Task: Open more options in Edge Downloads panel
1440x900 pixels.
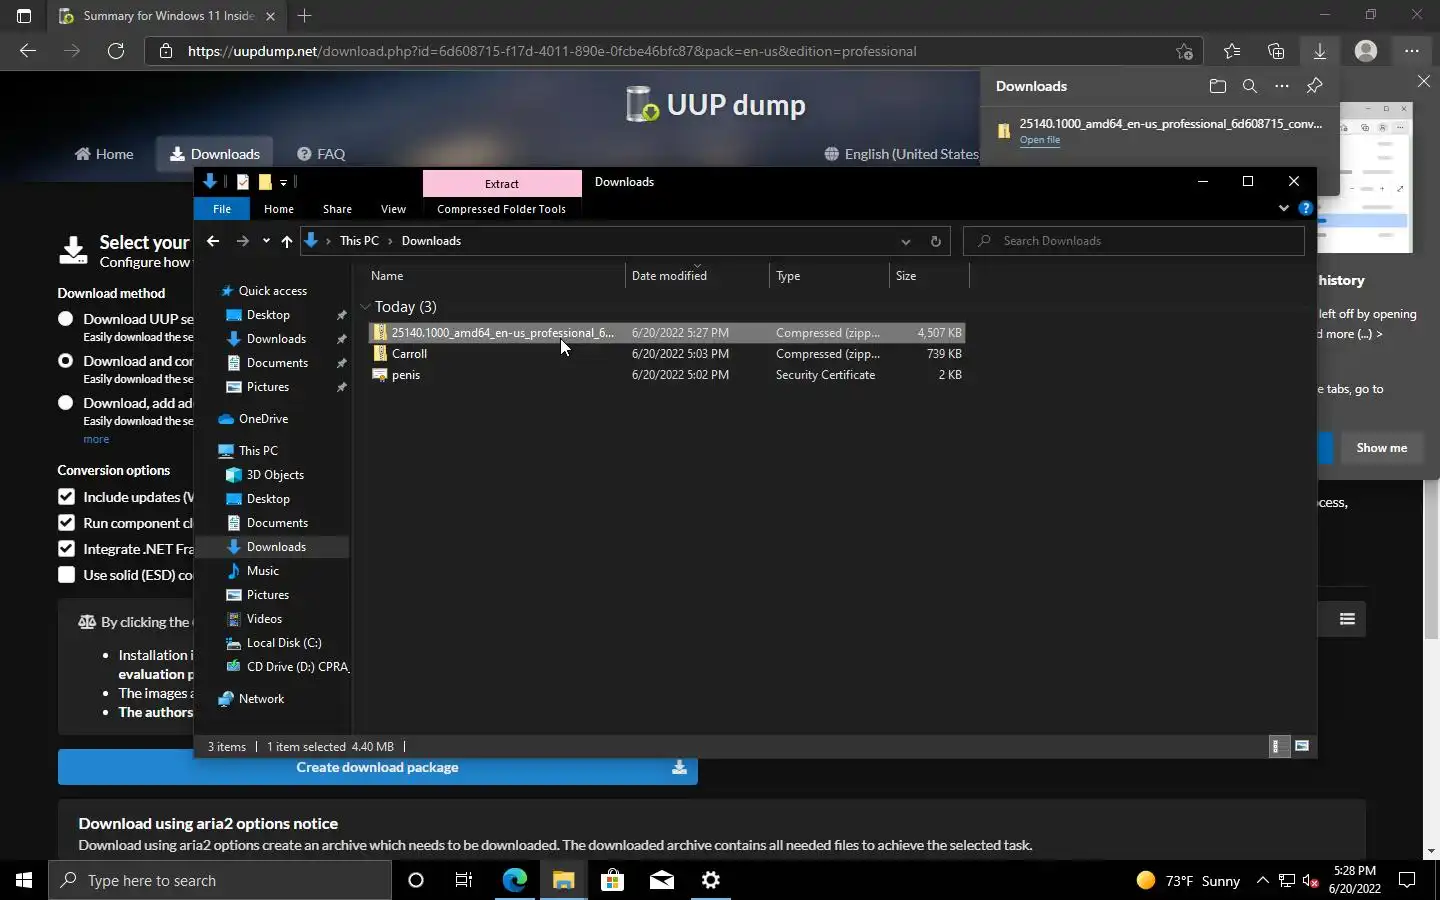Action: 1282,86
